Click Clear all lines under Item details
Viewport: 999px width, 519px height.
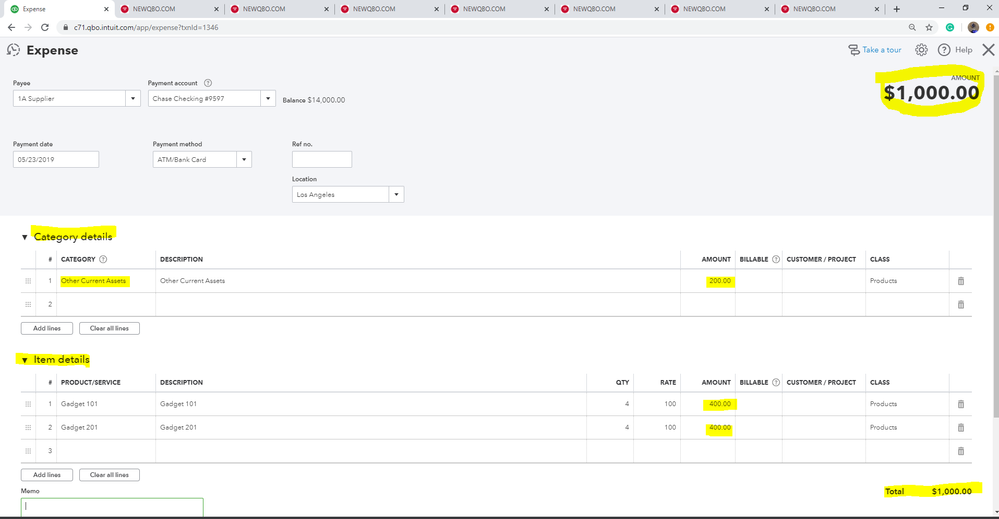tap(110, 475)
